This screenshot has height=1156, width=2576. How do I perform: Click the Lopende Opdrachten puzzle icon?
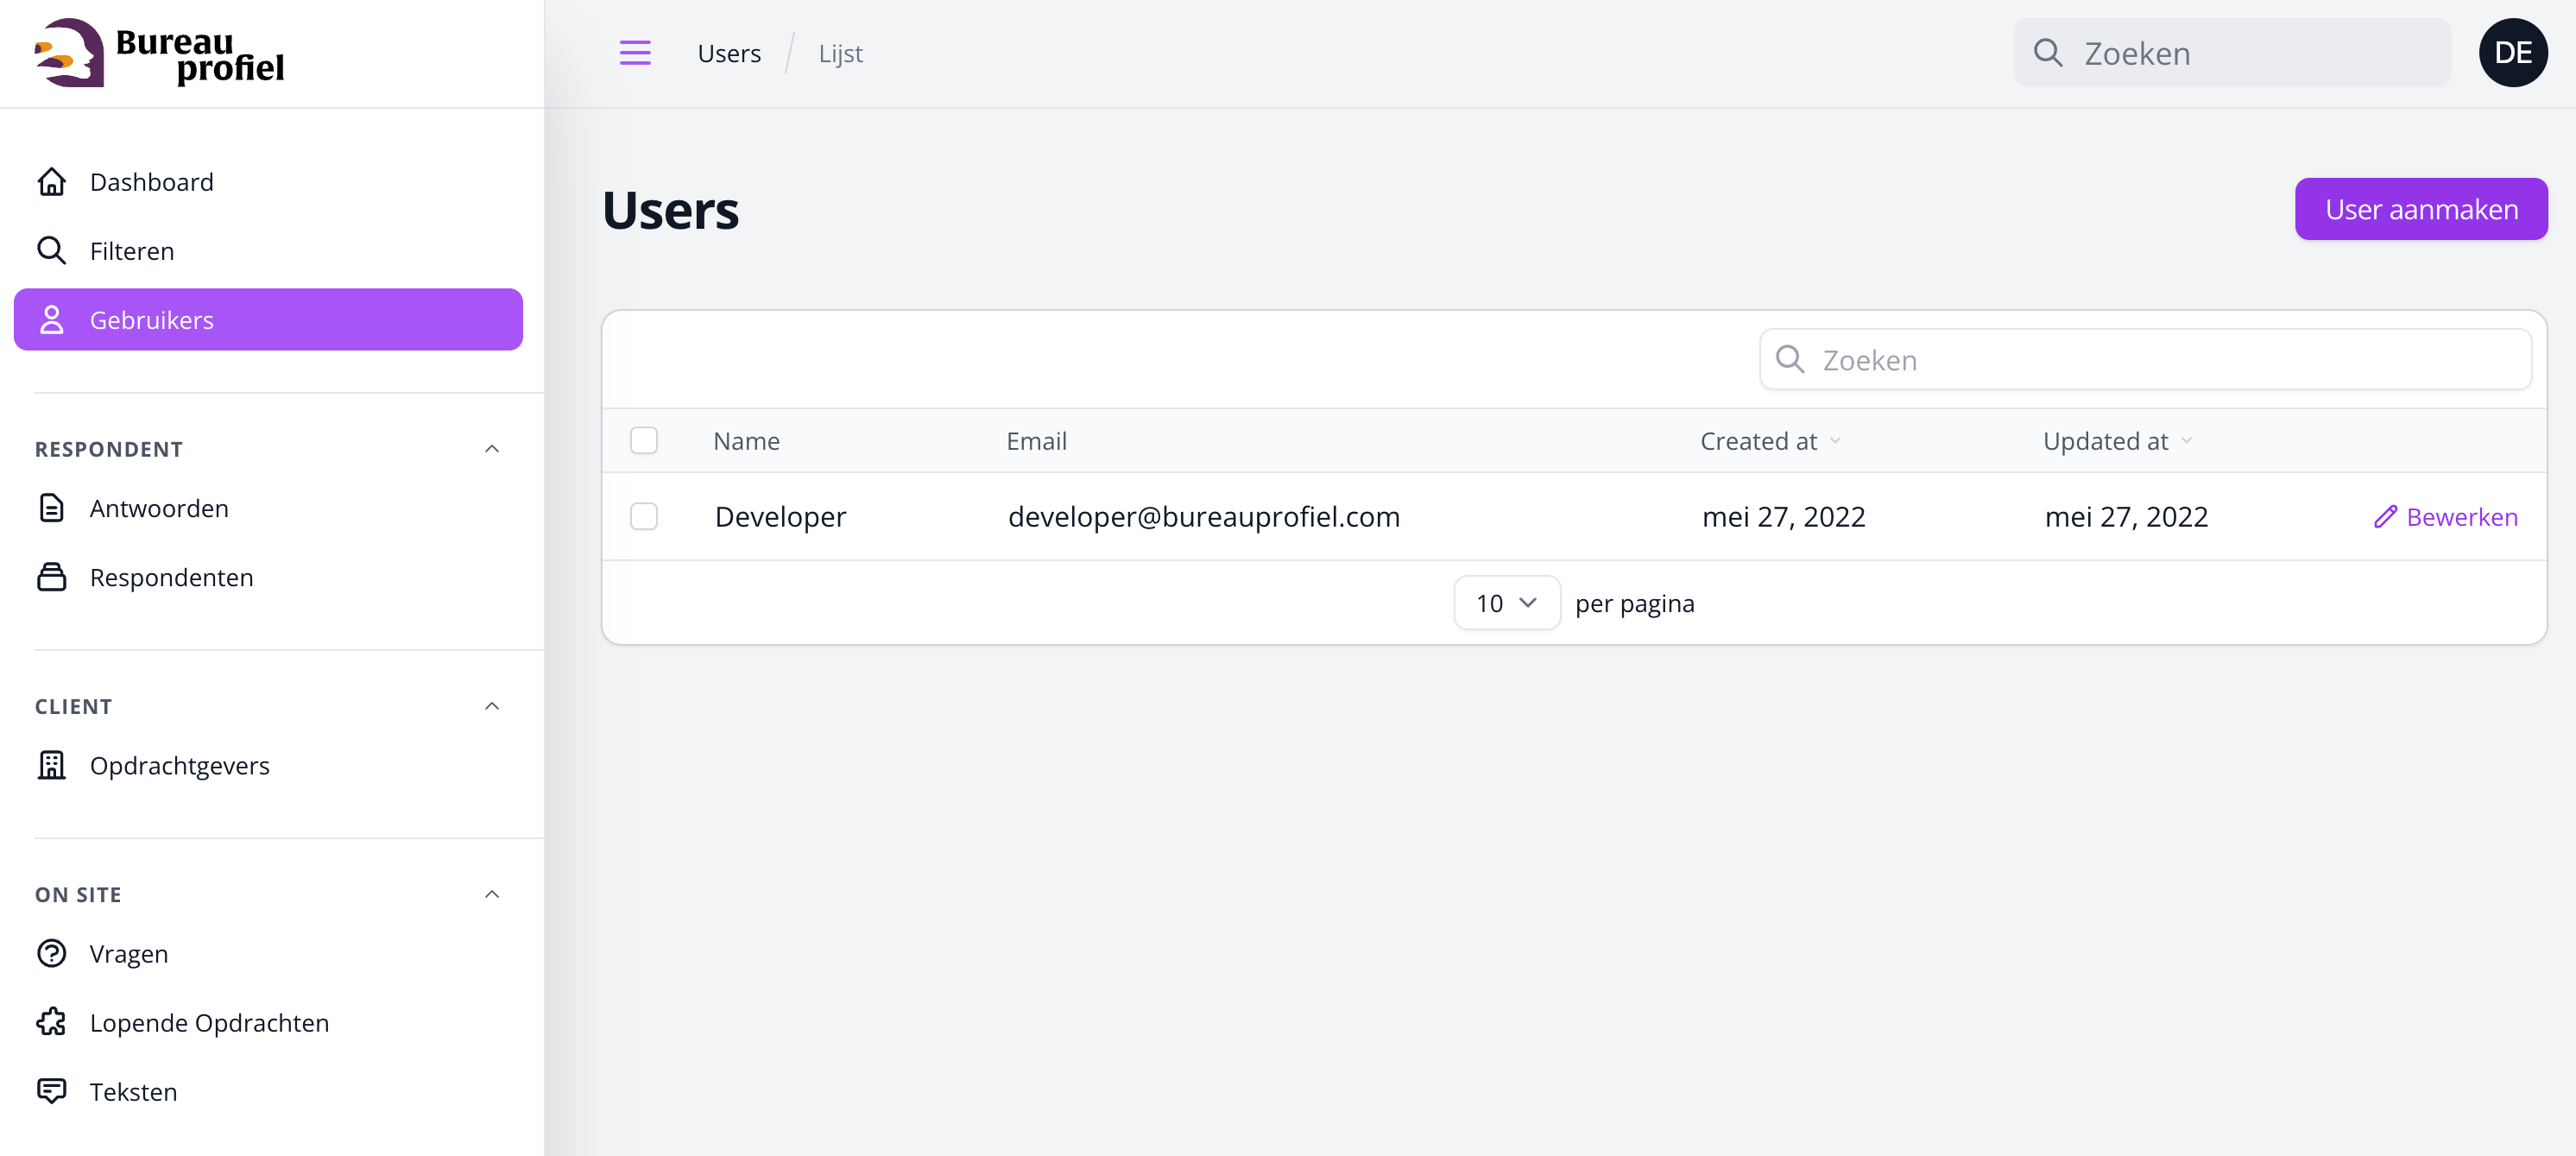(x=51, y=1022)
